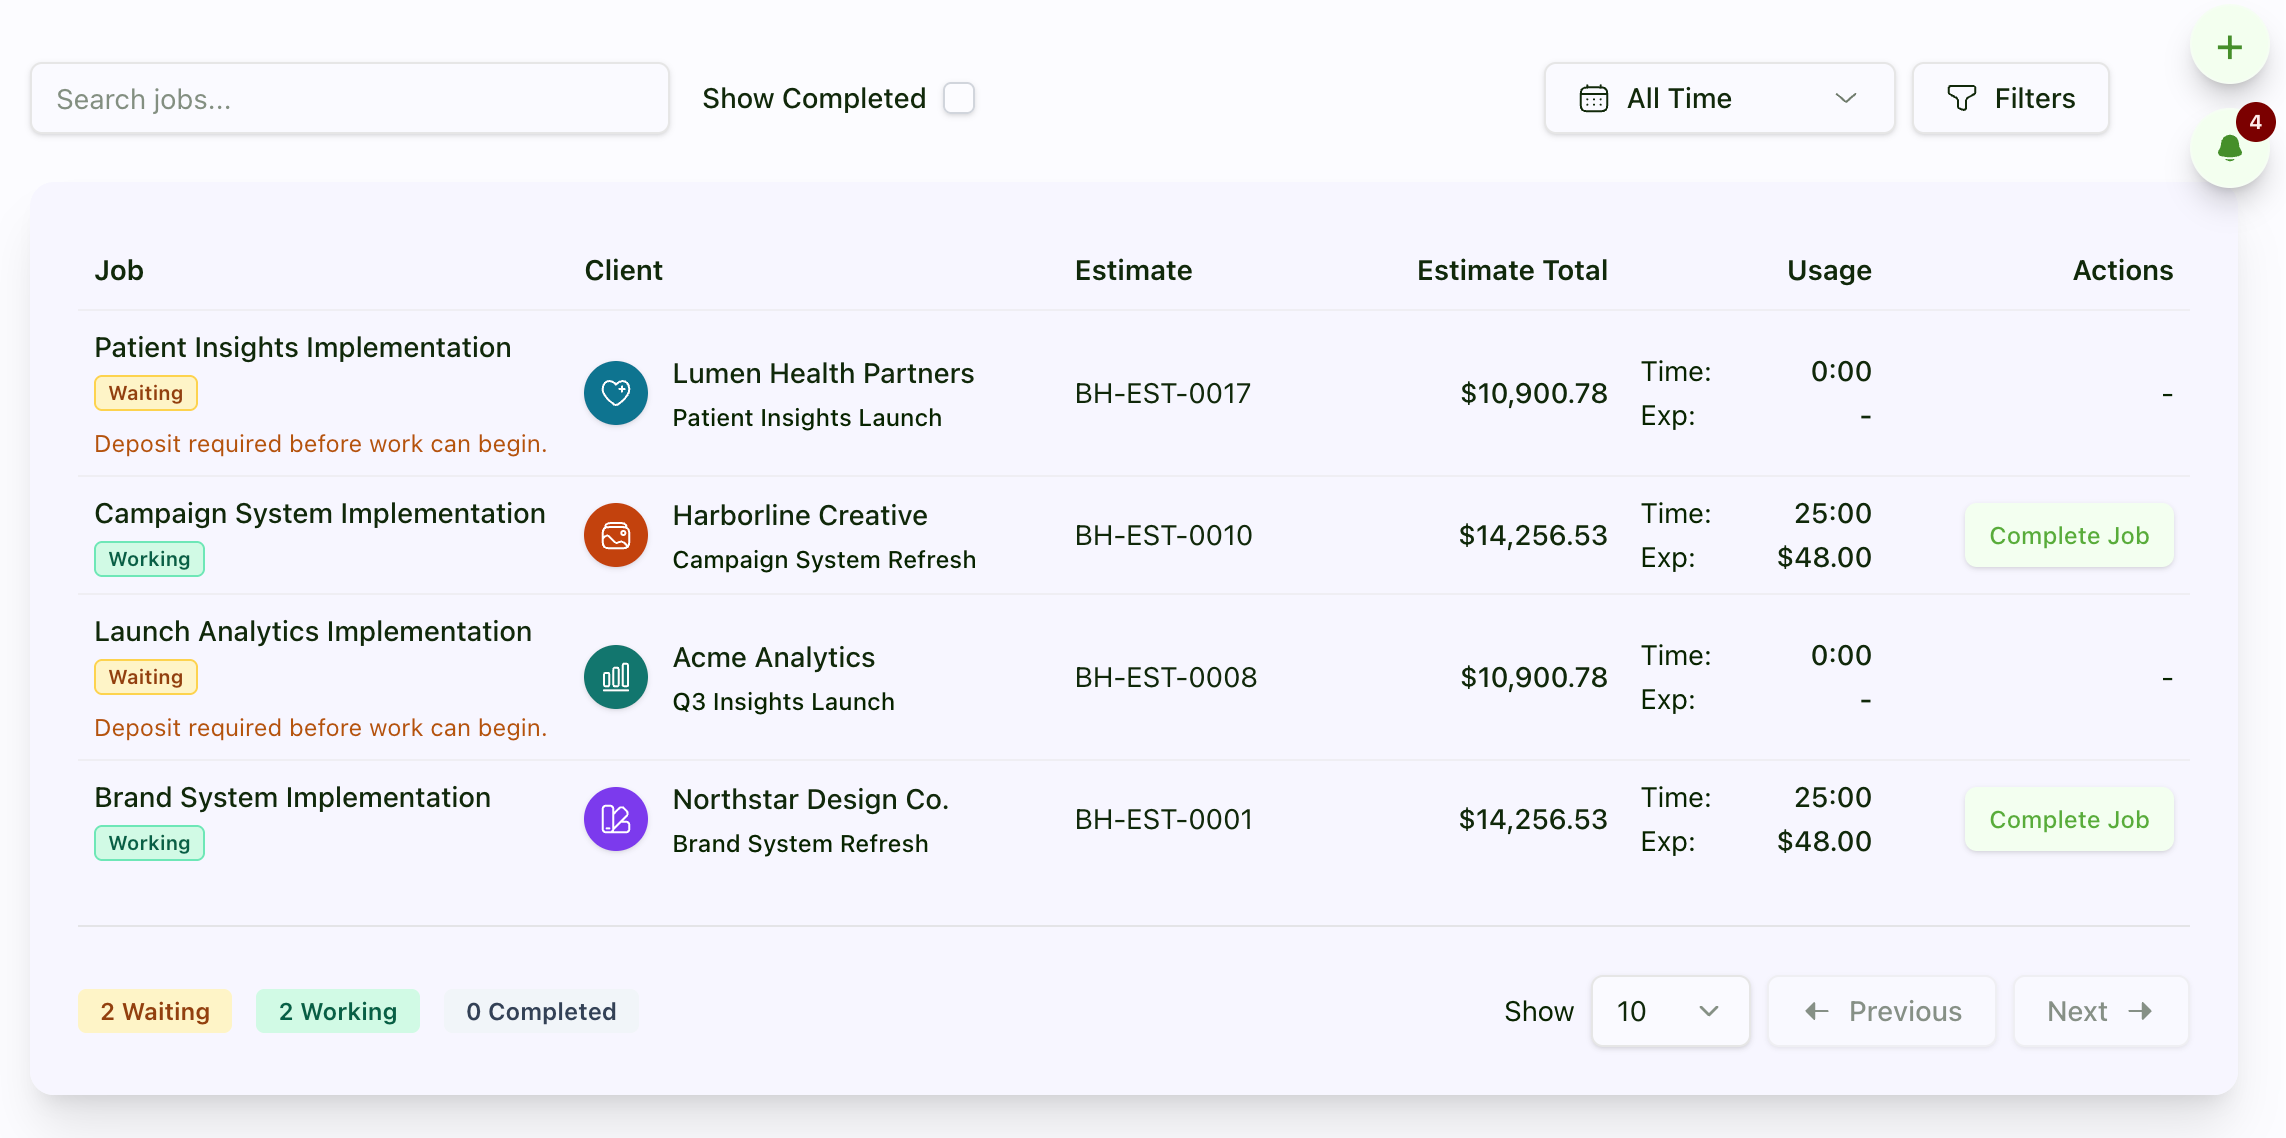Click $10,900.78 total for Acme Analytics
The height and width of the screenshot is (1138, 2286).
point(1534,677)
